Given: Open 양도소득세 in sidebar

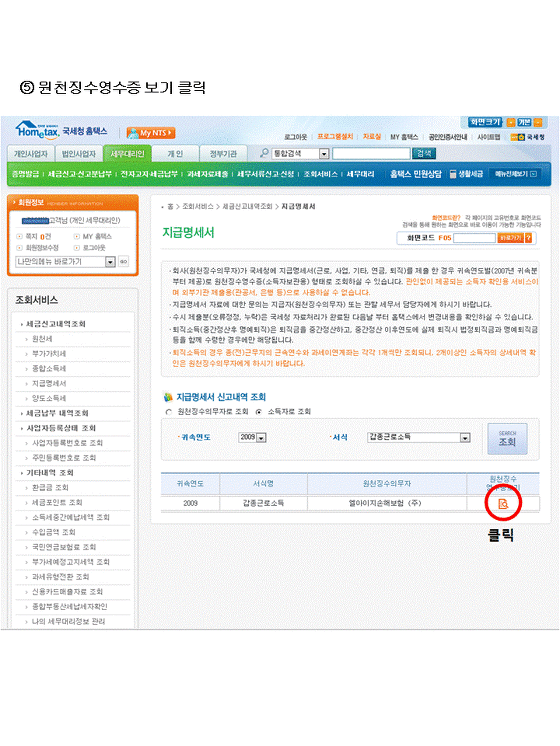Looking at the screenshot, I should pos(49,398).
